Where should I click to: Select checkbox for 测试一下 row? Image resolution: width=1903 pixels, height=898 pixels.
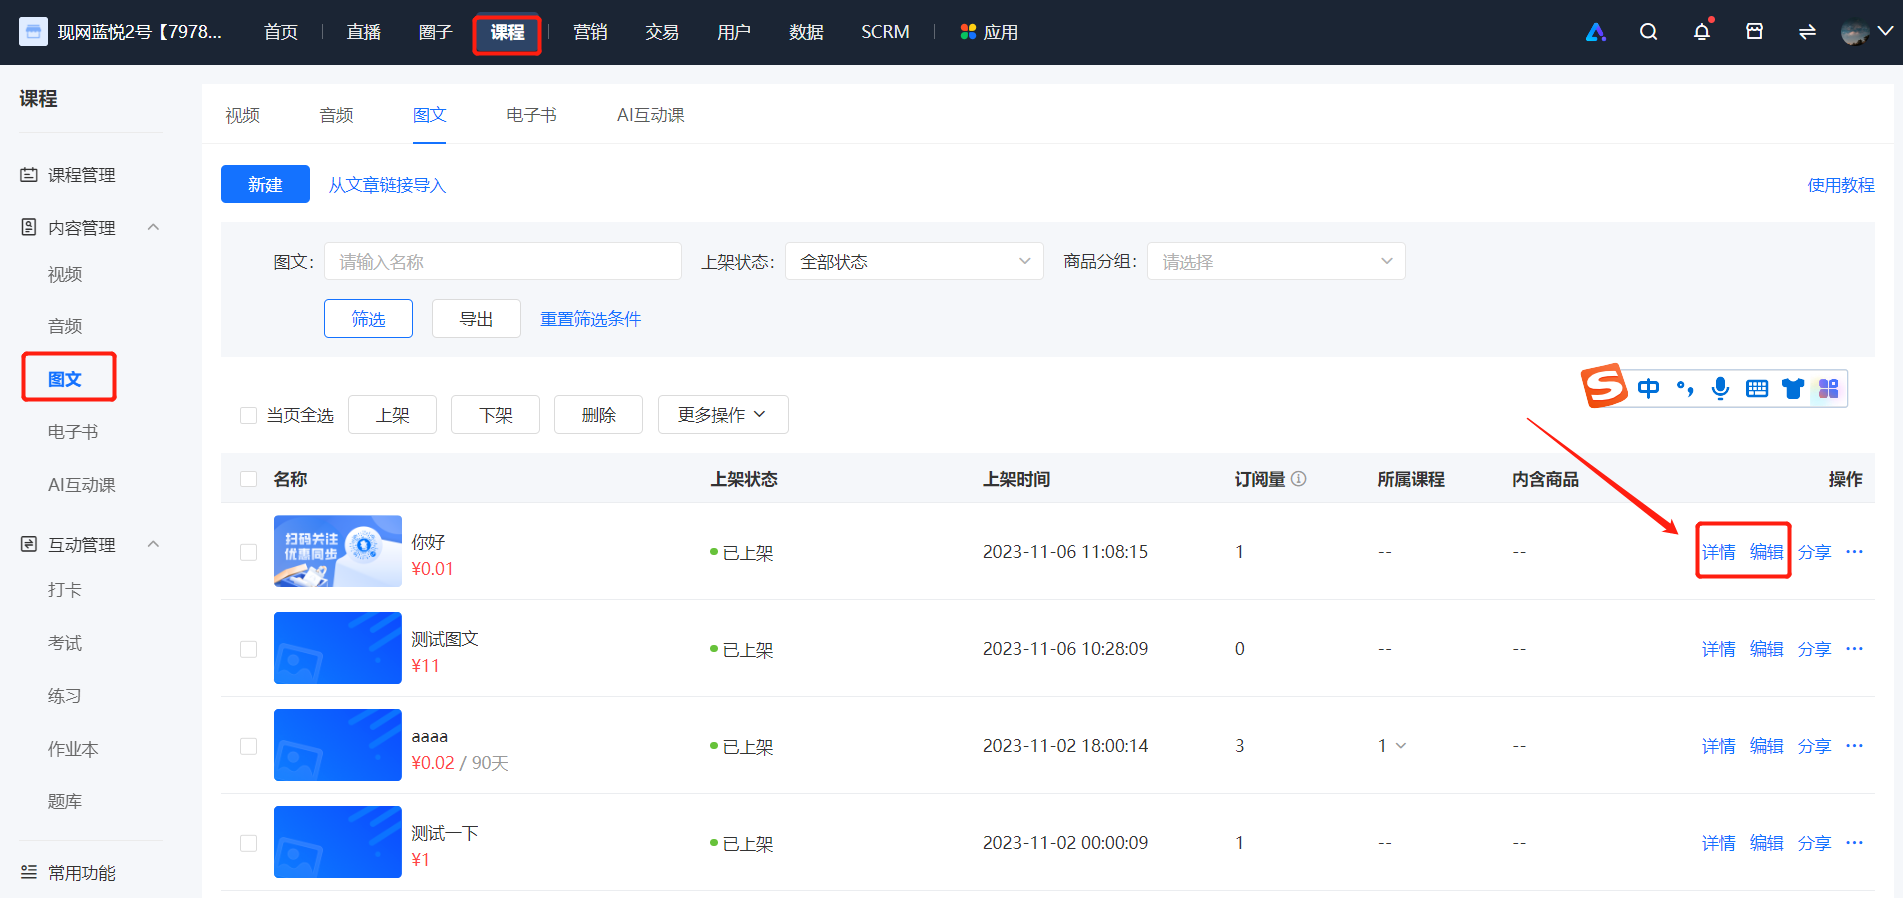(x=249, y=843)
